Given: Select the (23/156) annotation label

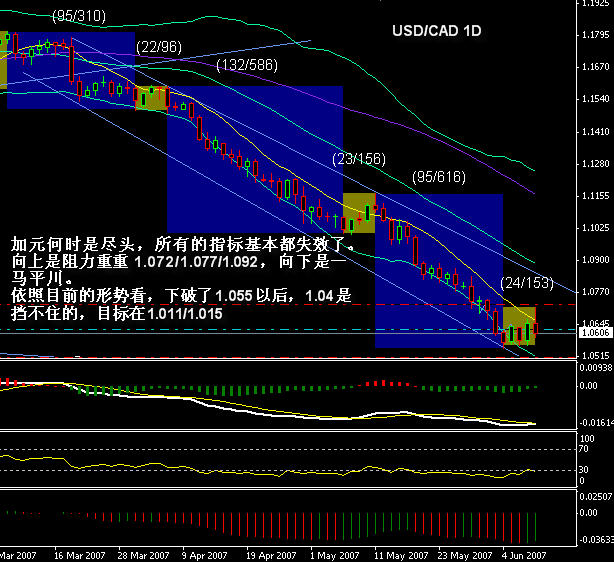Looking at the screenshot, I should (x=359, y=159).
